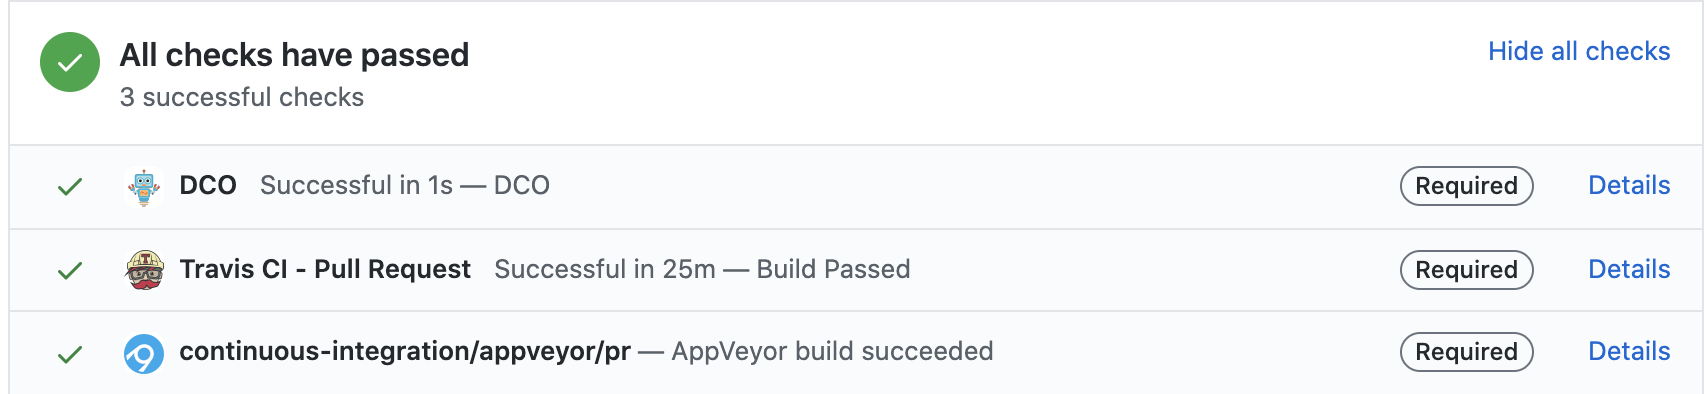Open Details for continuous-integration/appveyor/pr
Viewport: 1704px width, 394px height.
pos(1629,351)
